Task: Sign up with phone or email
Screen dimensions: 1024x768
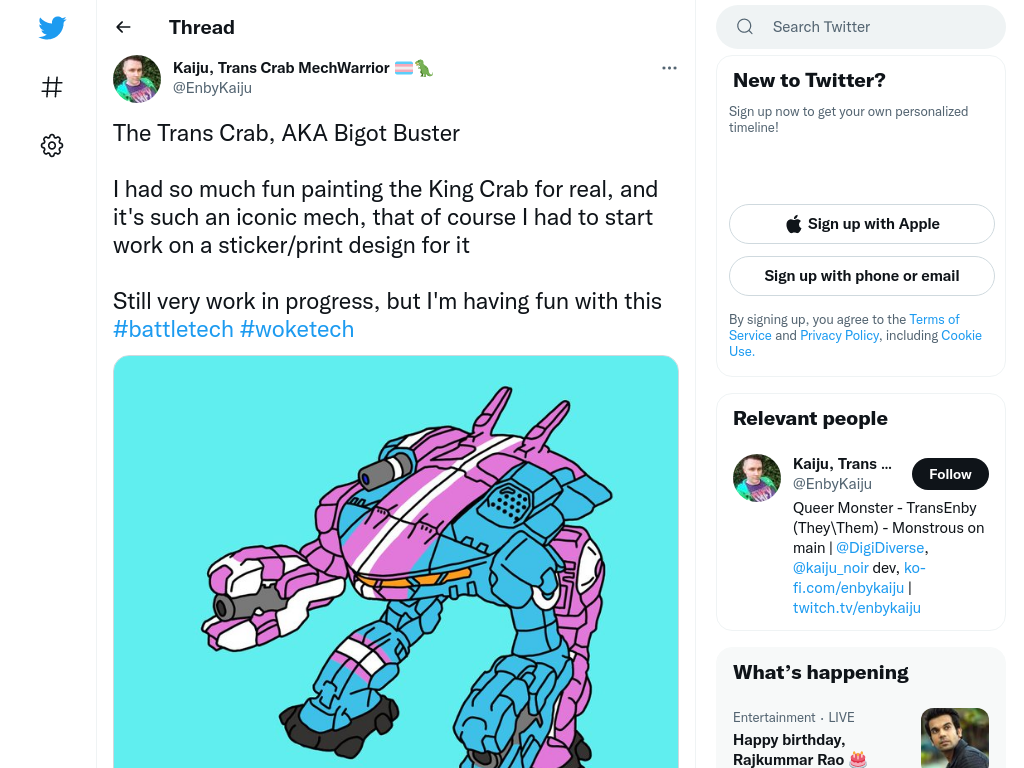Action: [x=861, y=276]
